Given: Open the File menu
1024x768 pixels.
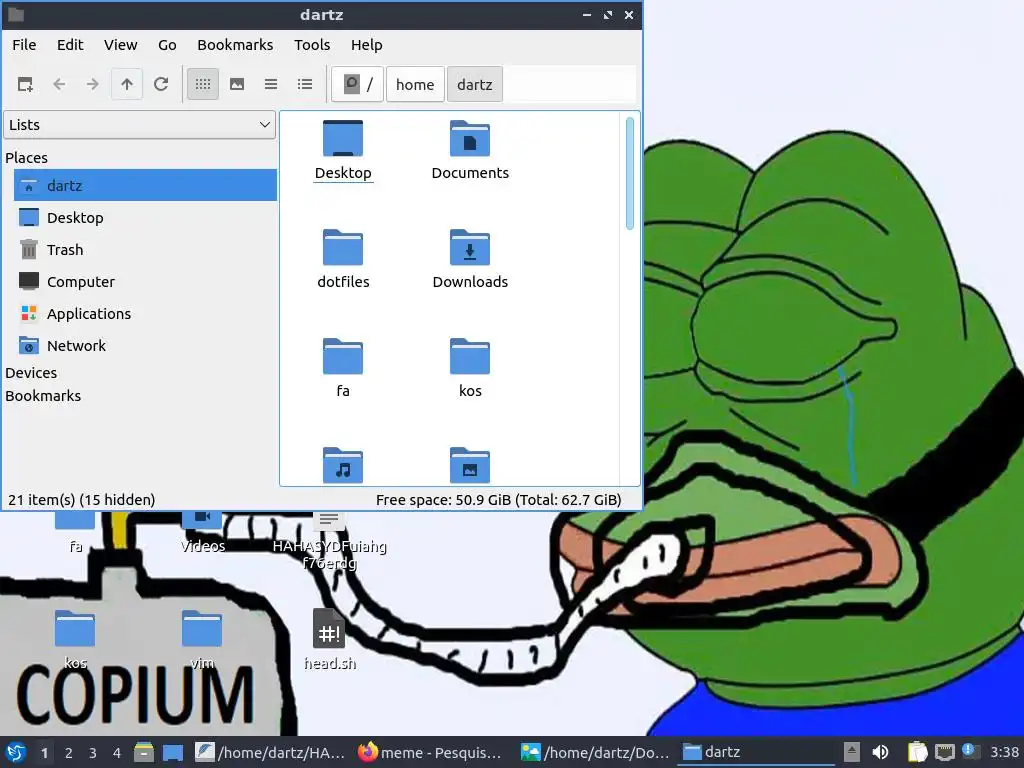Looking at the screenshot, I should click(24, 45).
